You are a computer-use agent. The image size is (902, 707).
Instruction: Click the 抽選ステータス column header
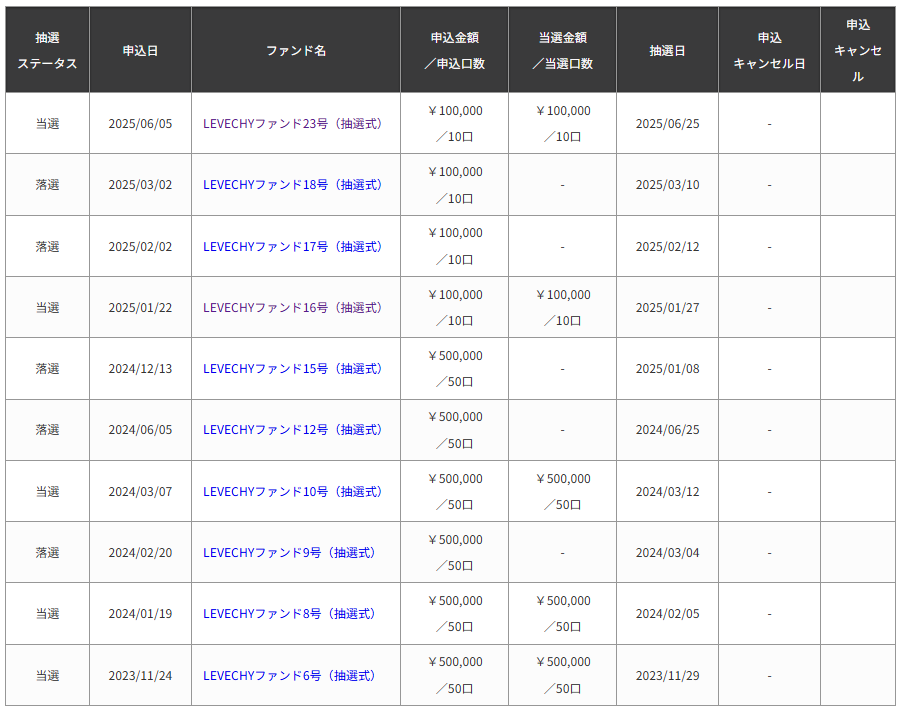tap(47, 50)
